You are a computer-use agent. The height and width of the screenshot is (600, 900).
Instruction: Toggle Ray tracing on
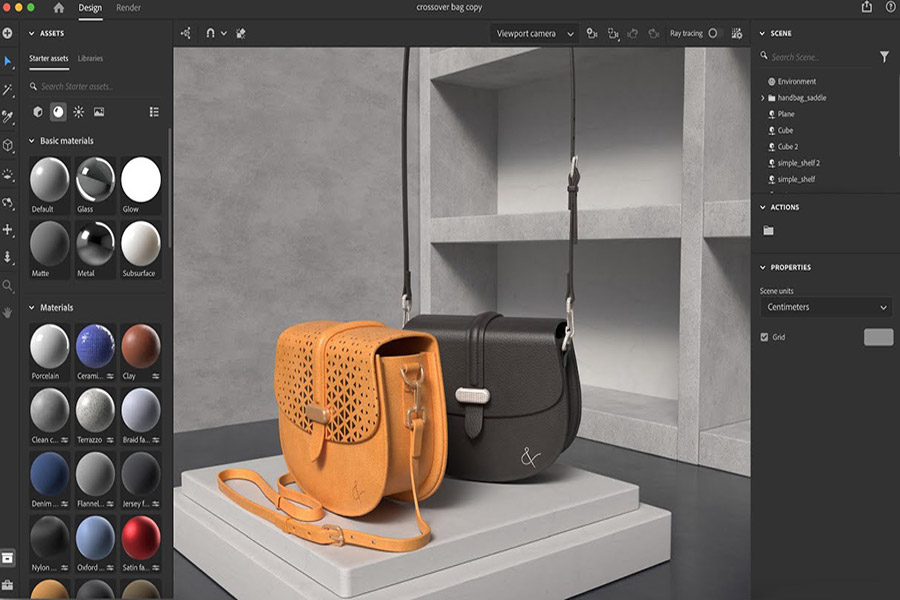point(713,33)
